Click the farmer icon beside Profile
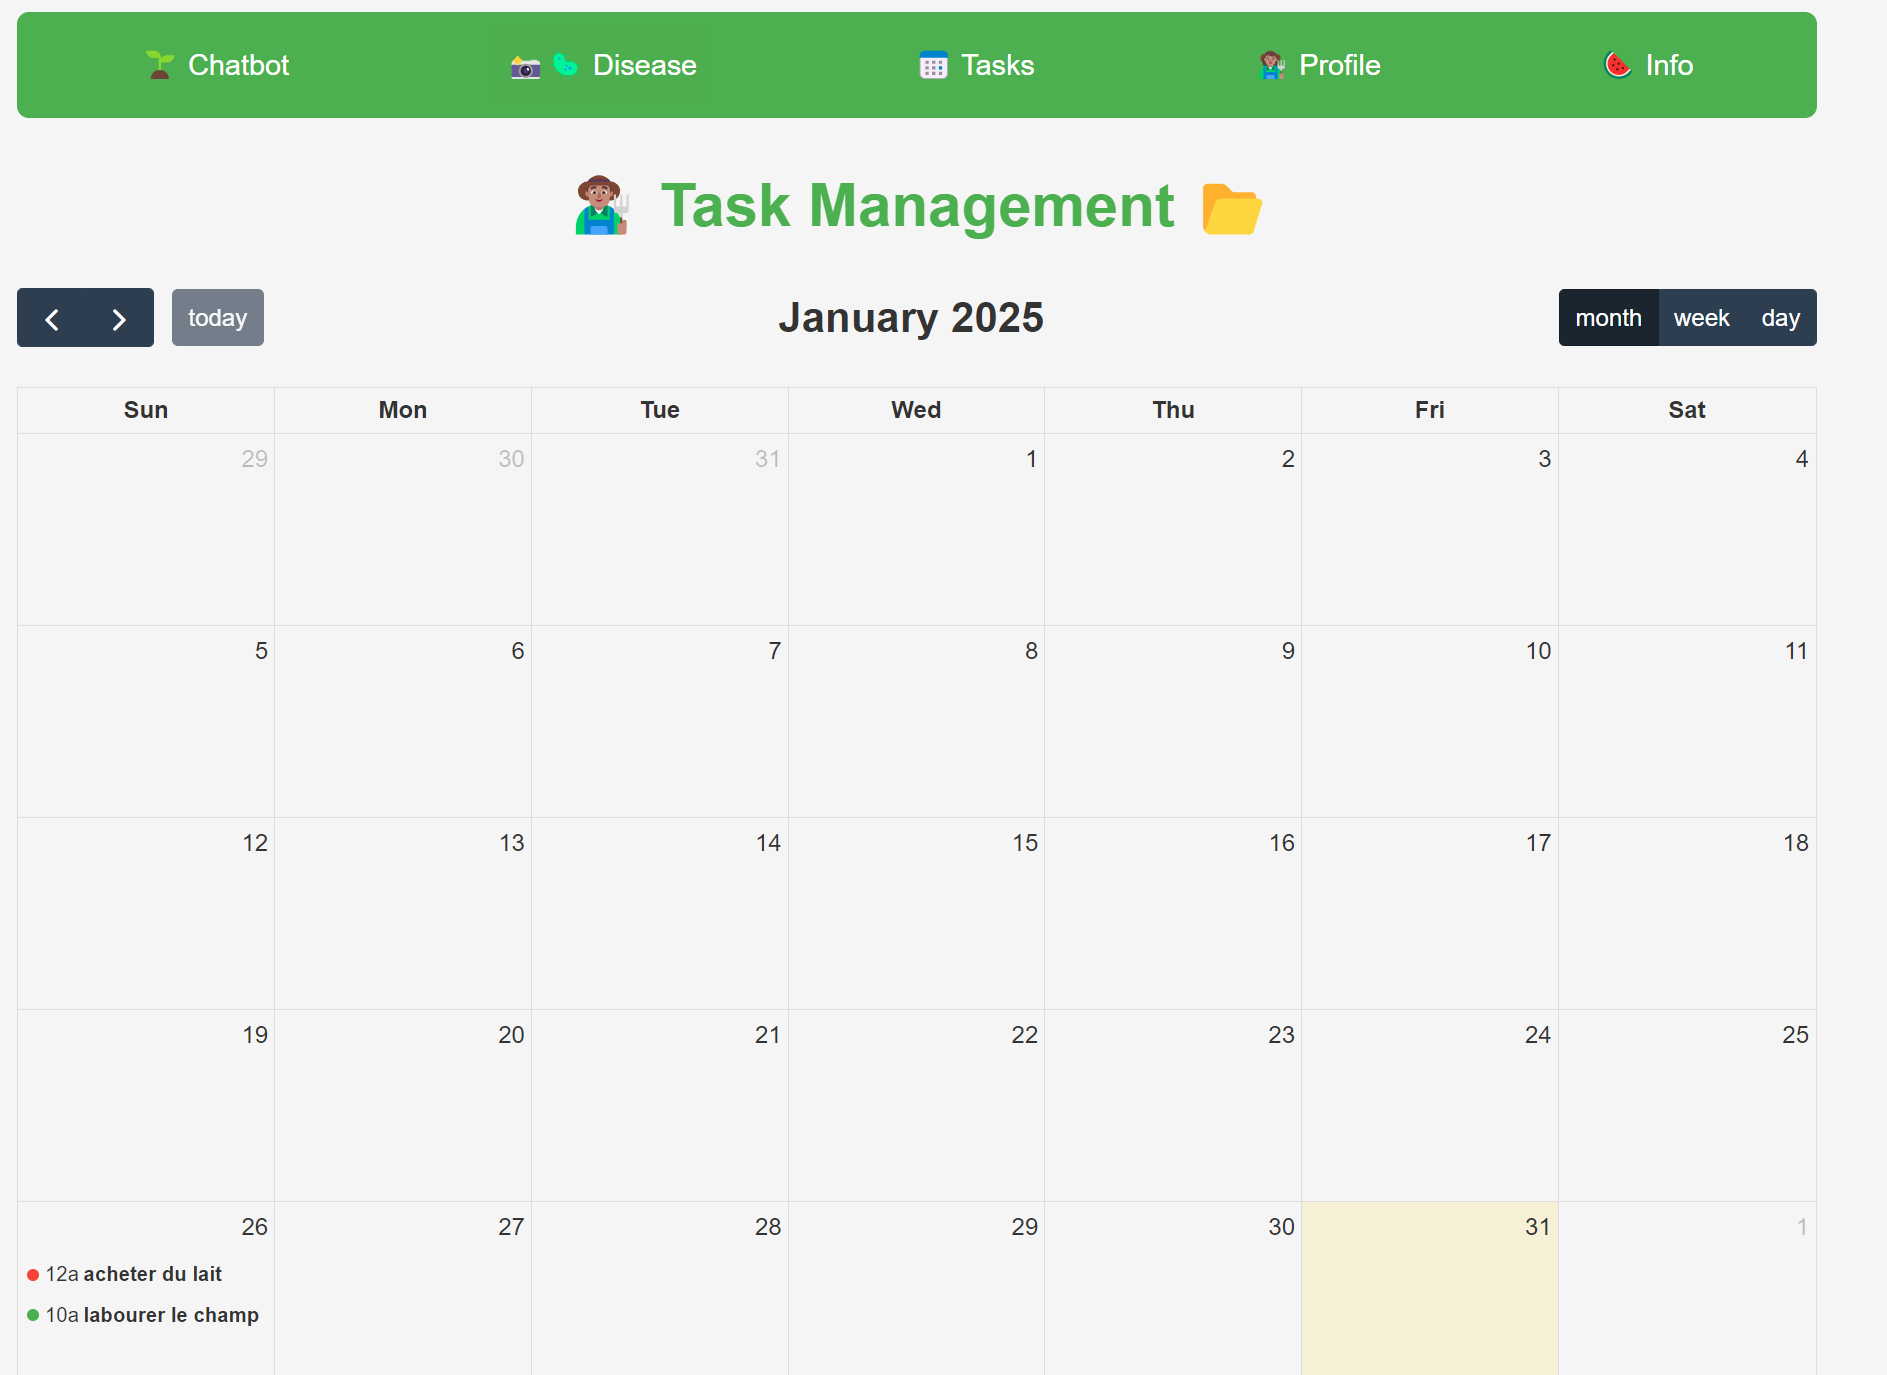The width and height of the screenshot is (1887, 1375). [1271, 66]
